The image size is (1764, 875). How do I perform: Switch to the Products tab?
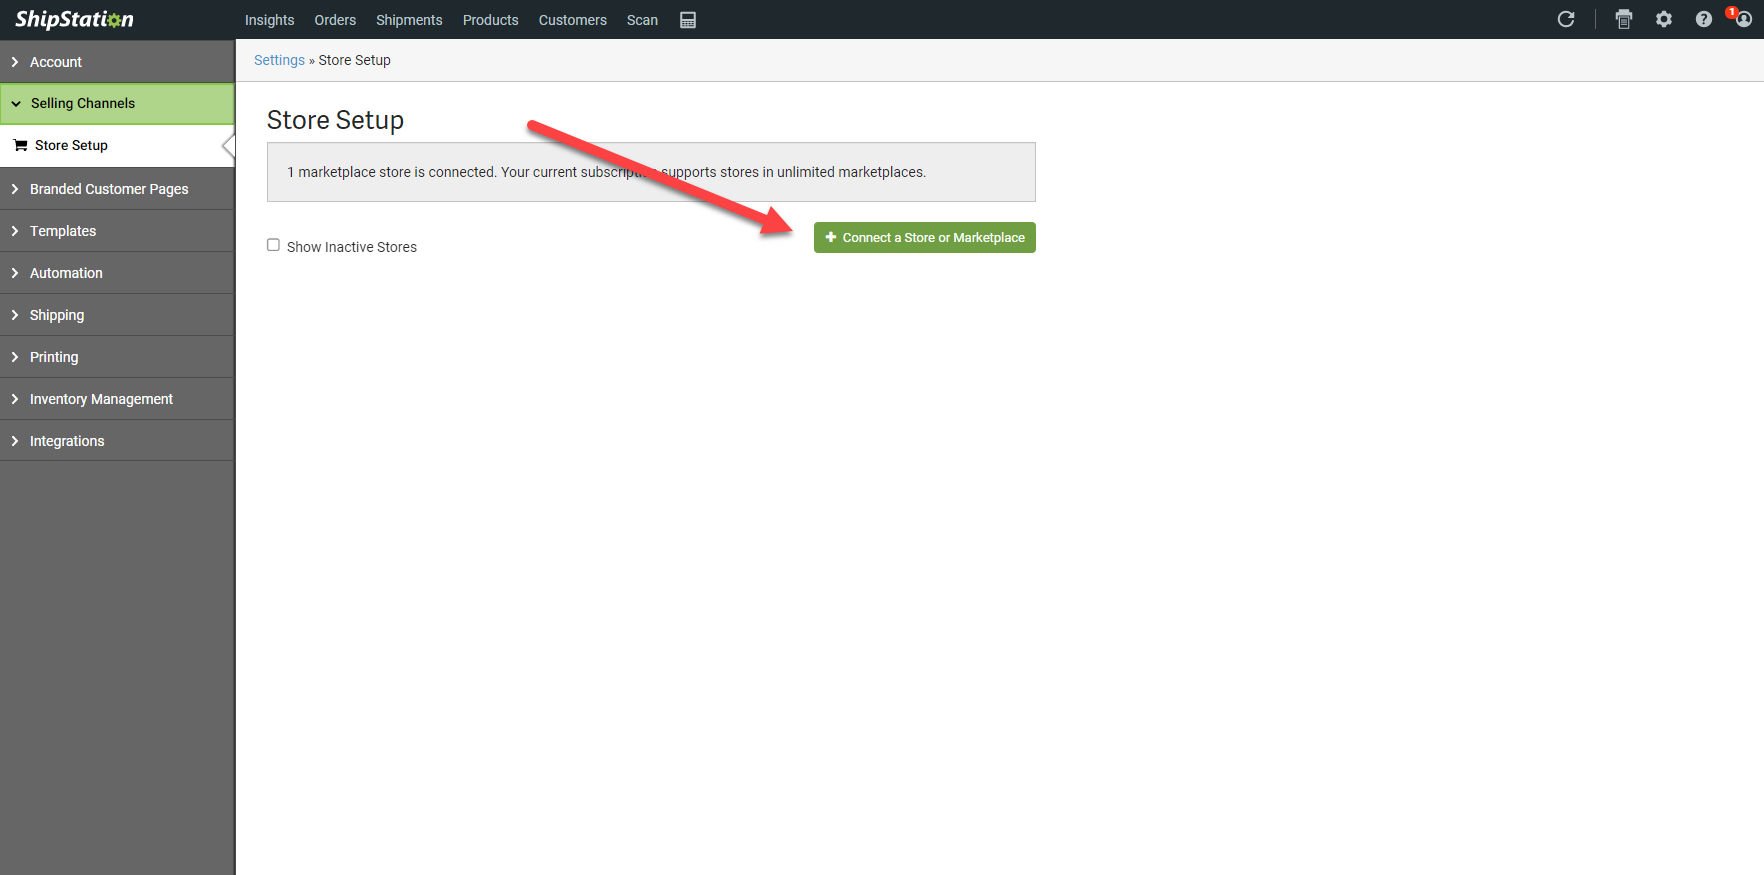click(490, 20)
